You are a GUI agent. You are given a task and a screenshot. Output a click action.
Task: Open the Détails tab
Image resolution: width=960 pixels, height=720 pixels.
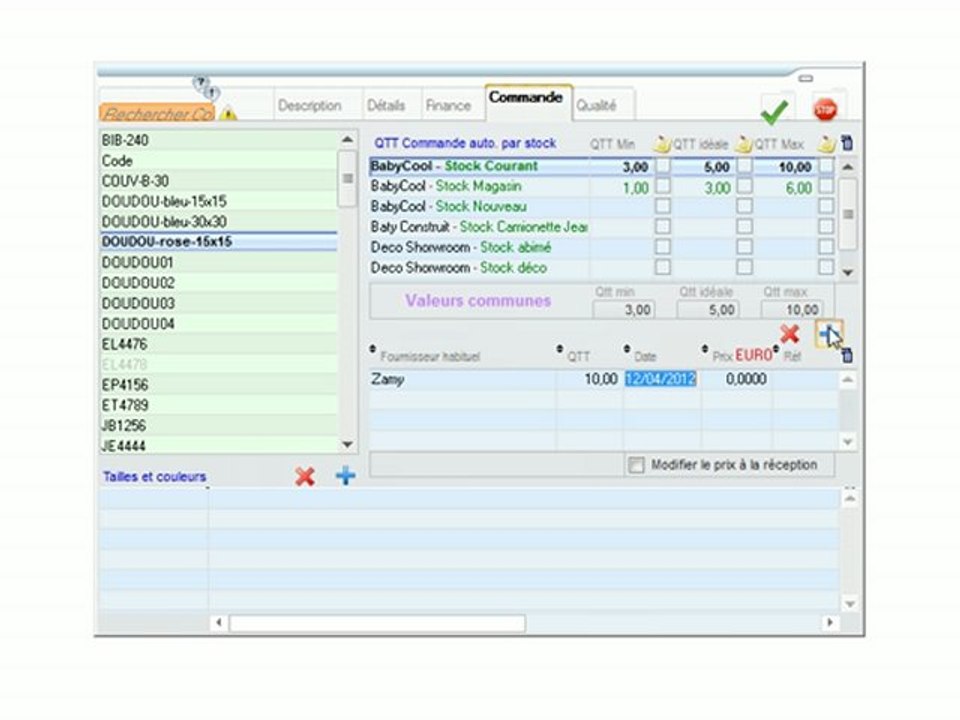(x=386, y=105)
